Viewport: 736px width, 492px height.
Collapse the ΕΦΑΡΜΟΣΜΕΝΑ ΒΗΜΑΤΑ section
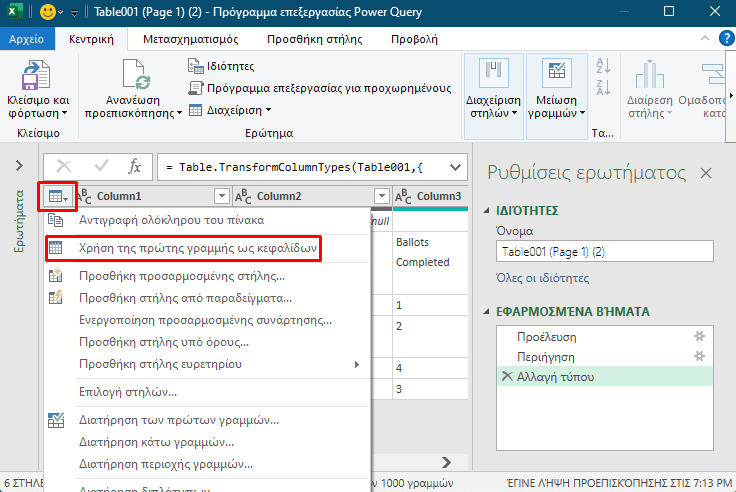click(486, 312)
